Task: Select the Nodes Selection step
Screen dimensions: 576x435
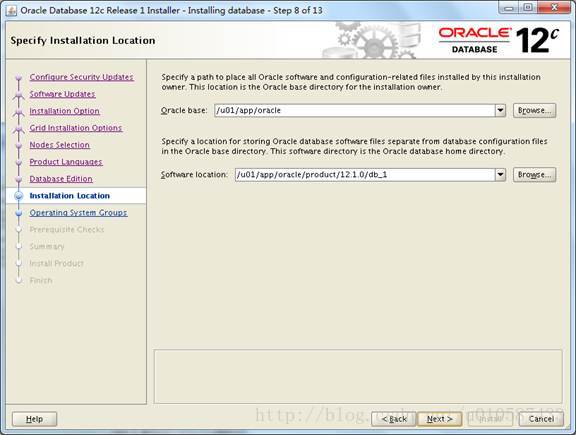Action: click(60, 145)
